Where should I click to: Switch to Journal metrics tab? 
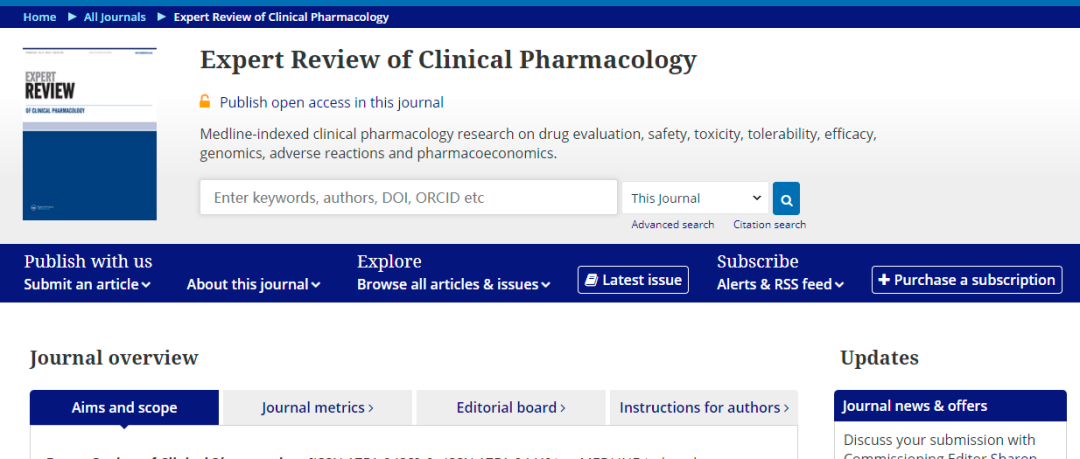(x=318, y=407)
